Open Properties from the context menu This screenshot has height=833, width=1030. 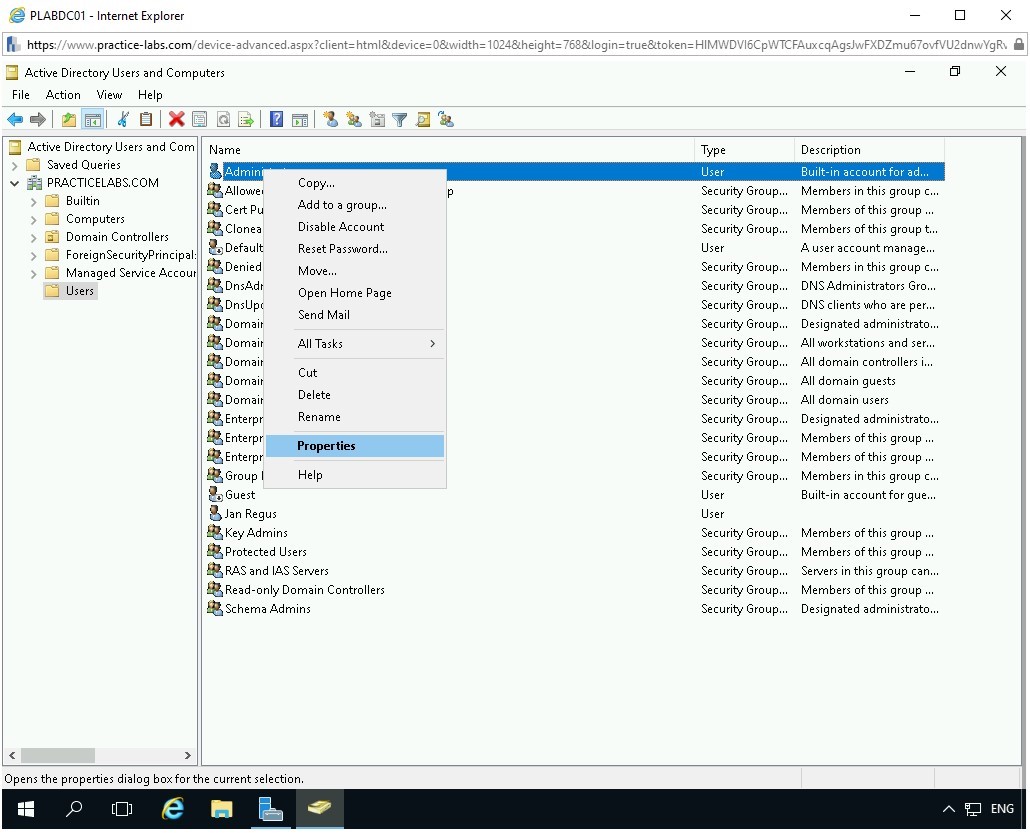(x=355, y=446)
